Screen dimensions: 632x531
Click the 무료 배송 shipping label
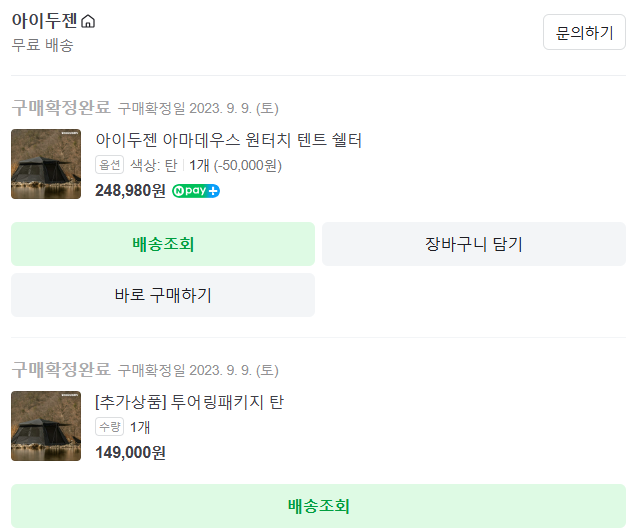pos(42,45)
